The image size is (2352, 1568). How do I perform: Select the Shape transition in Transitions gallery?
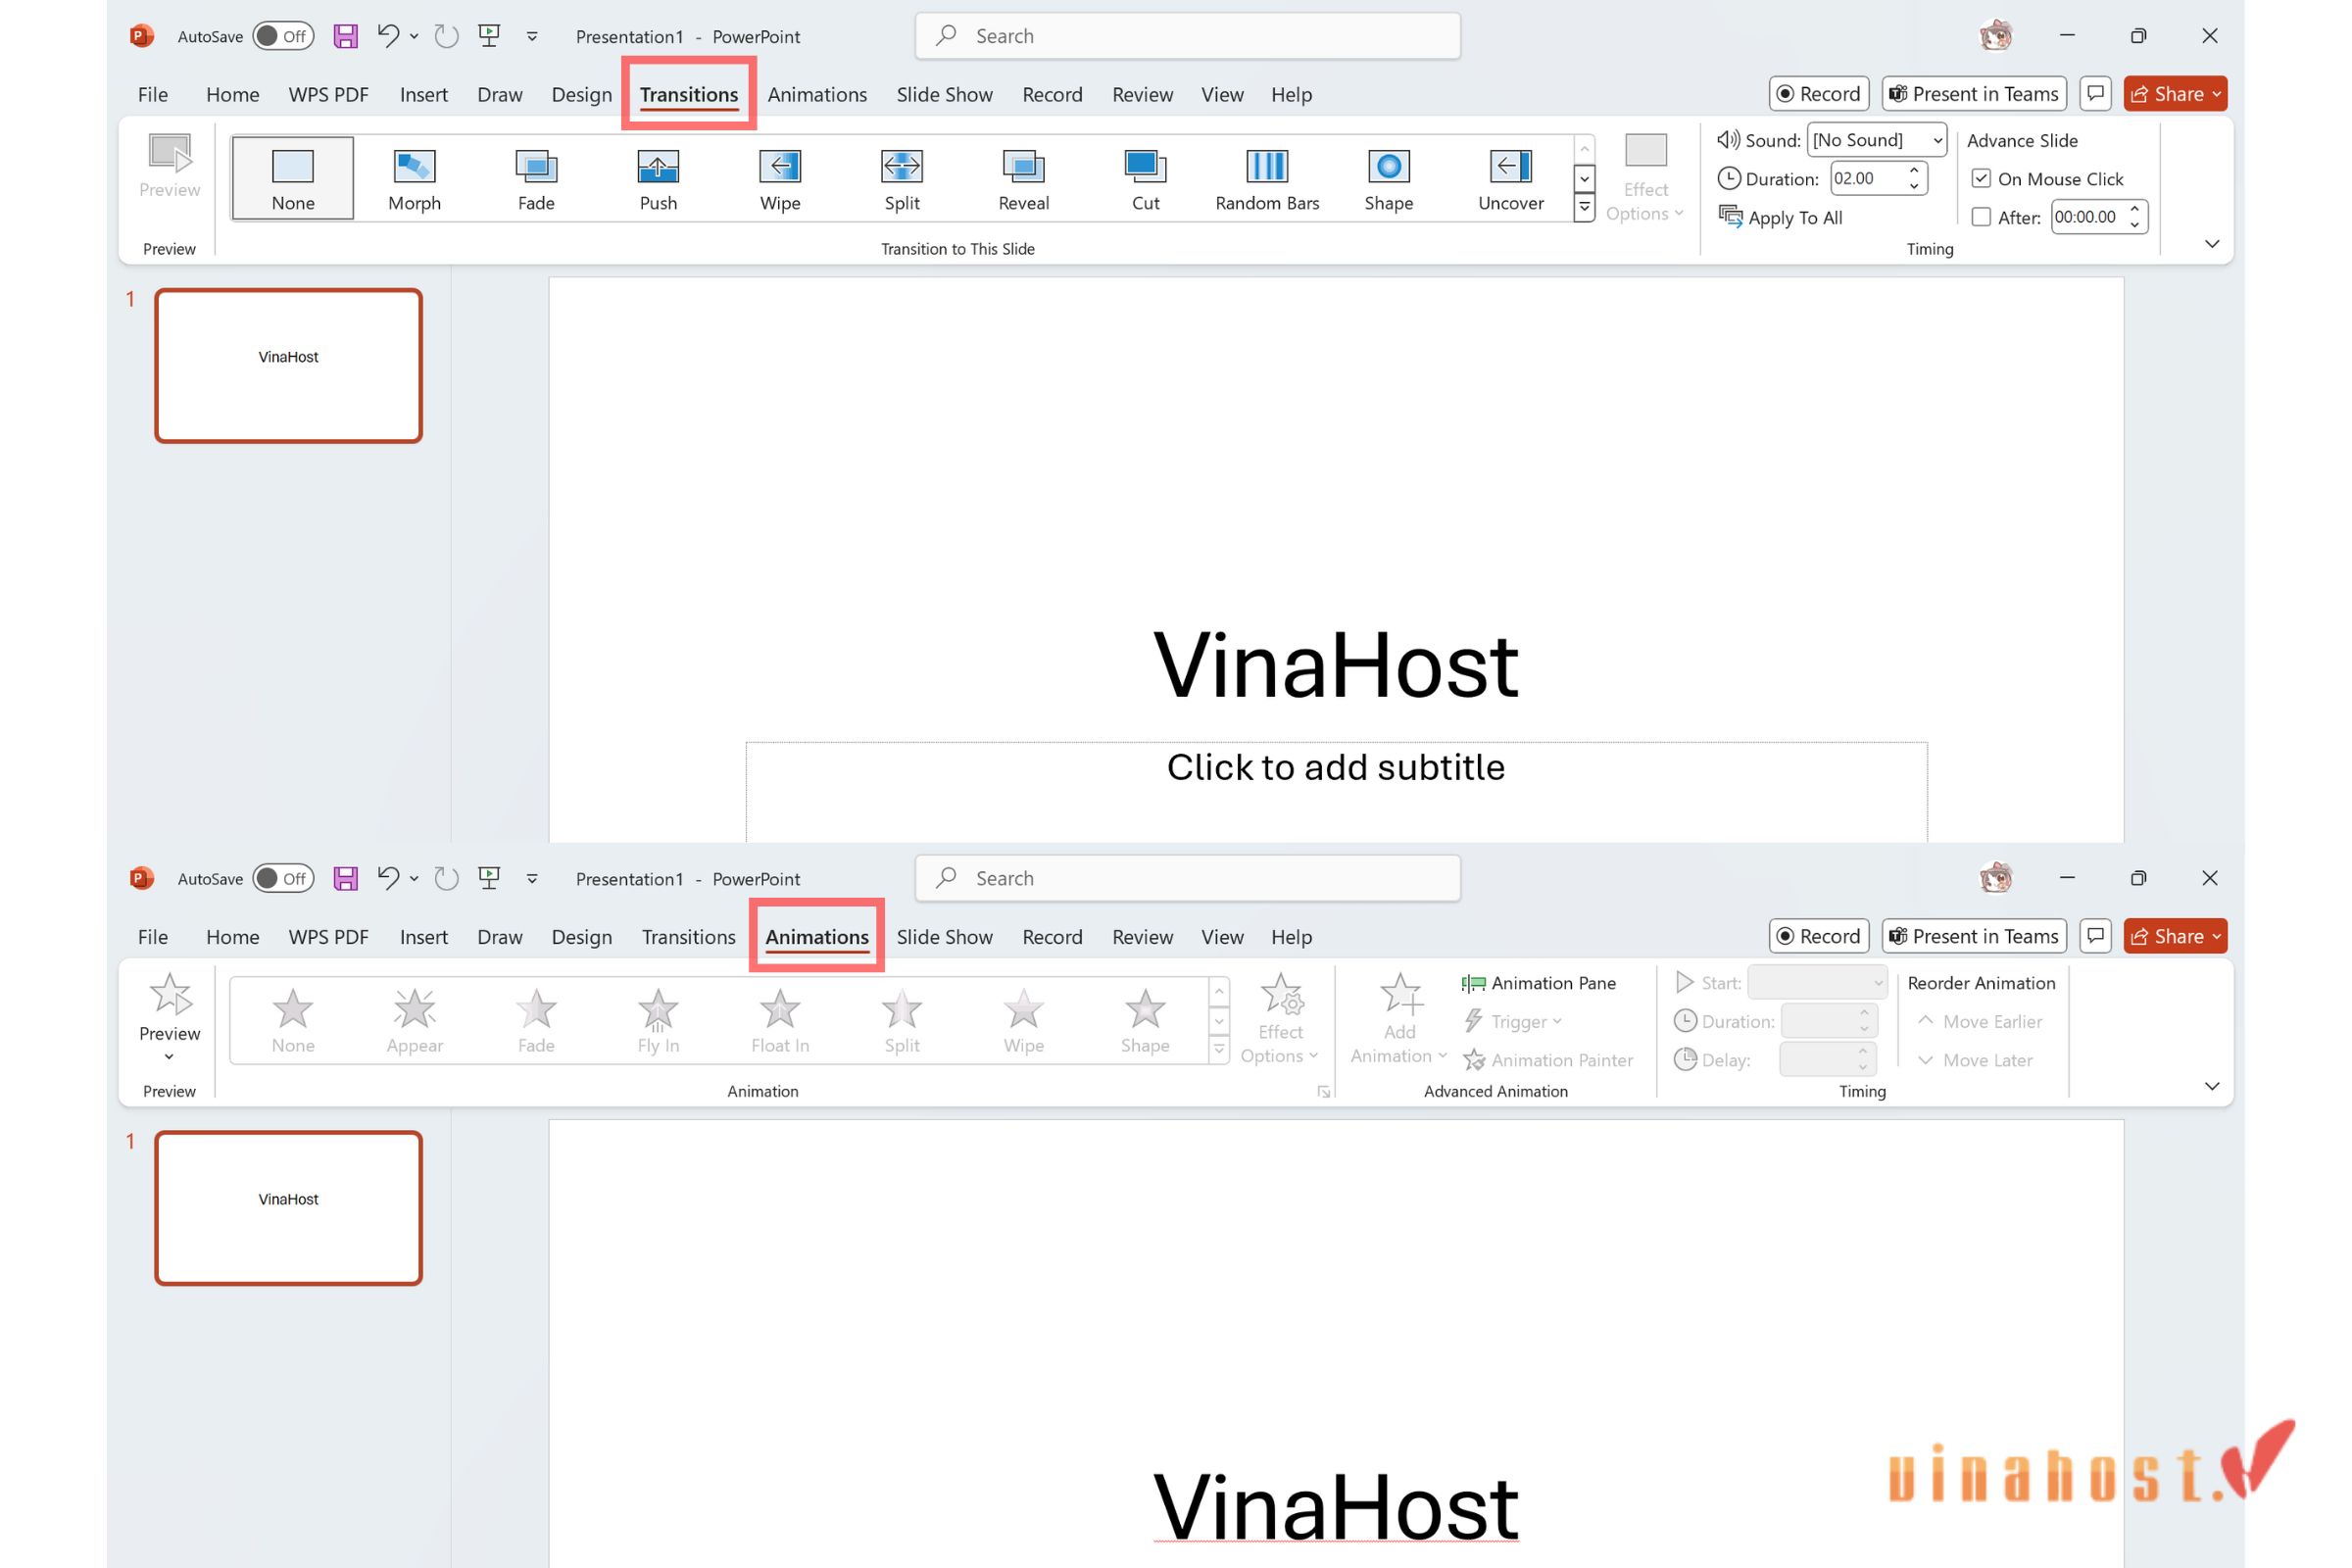pyautogui.click(x=1389, y=179)
